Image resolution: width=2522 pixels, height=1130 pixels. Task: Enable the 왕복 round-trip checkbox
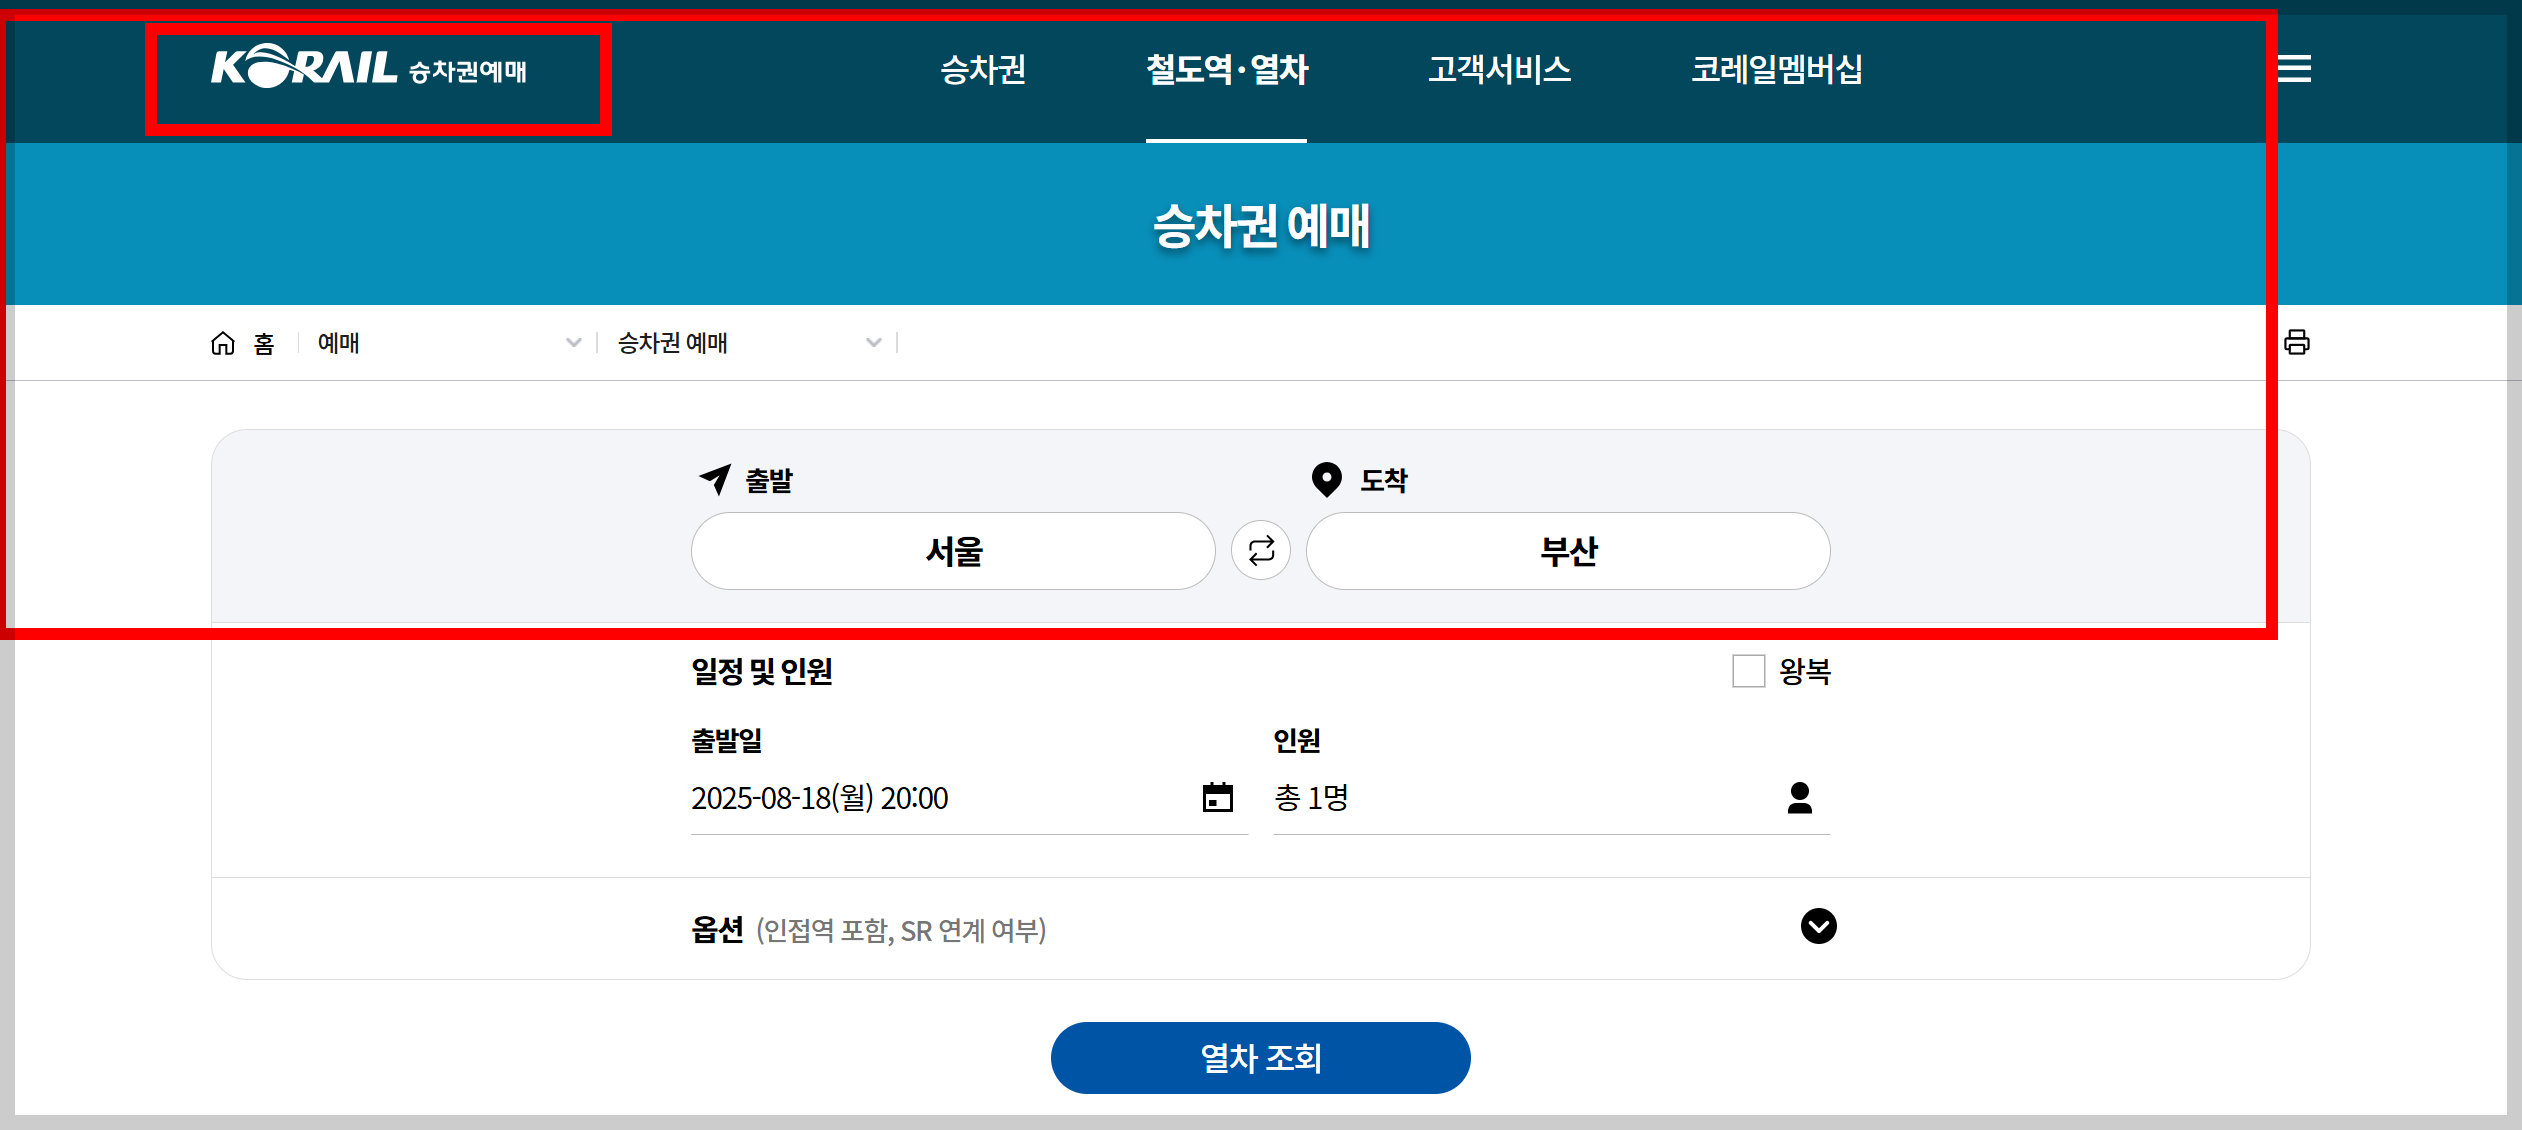tap(1748, 670)
